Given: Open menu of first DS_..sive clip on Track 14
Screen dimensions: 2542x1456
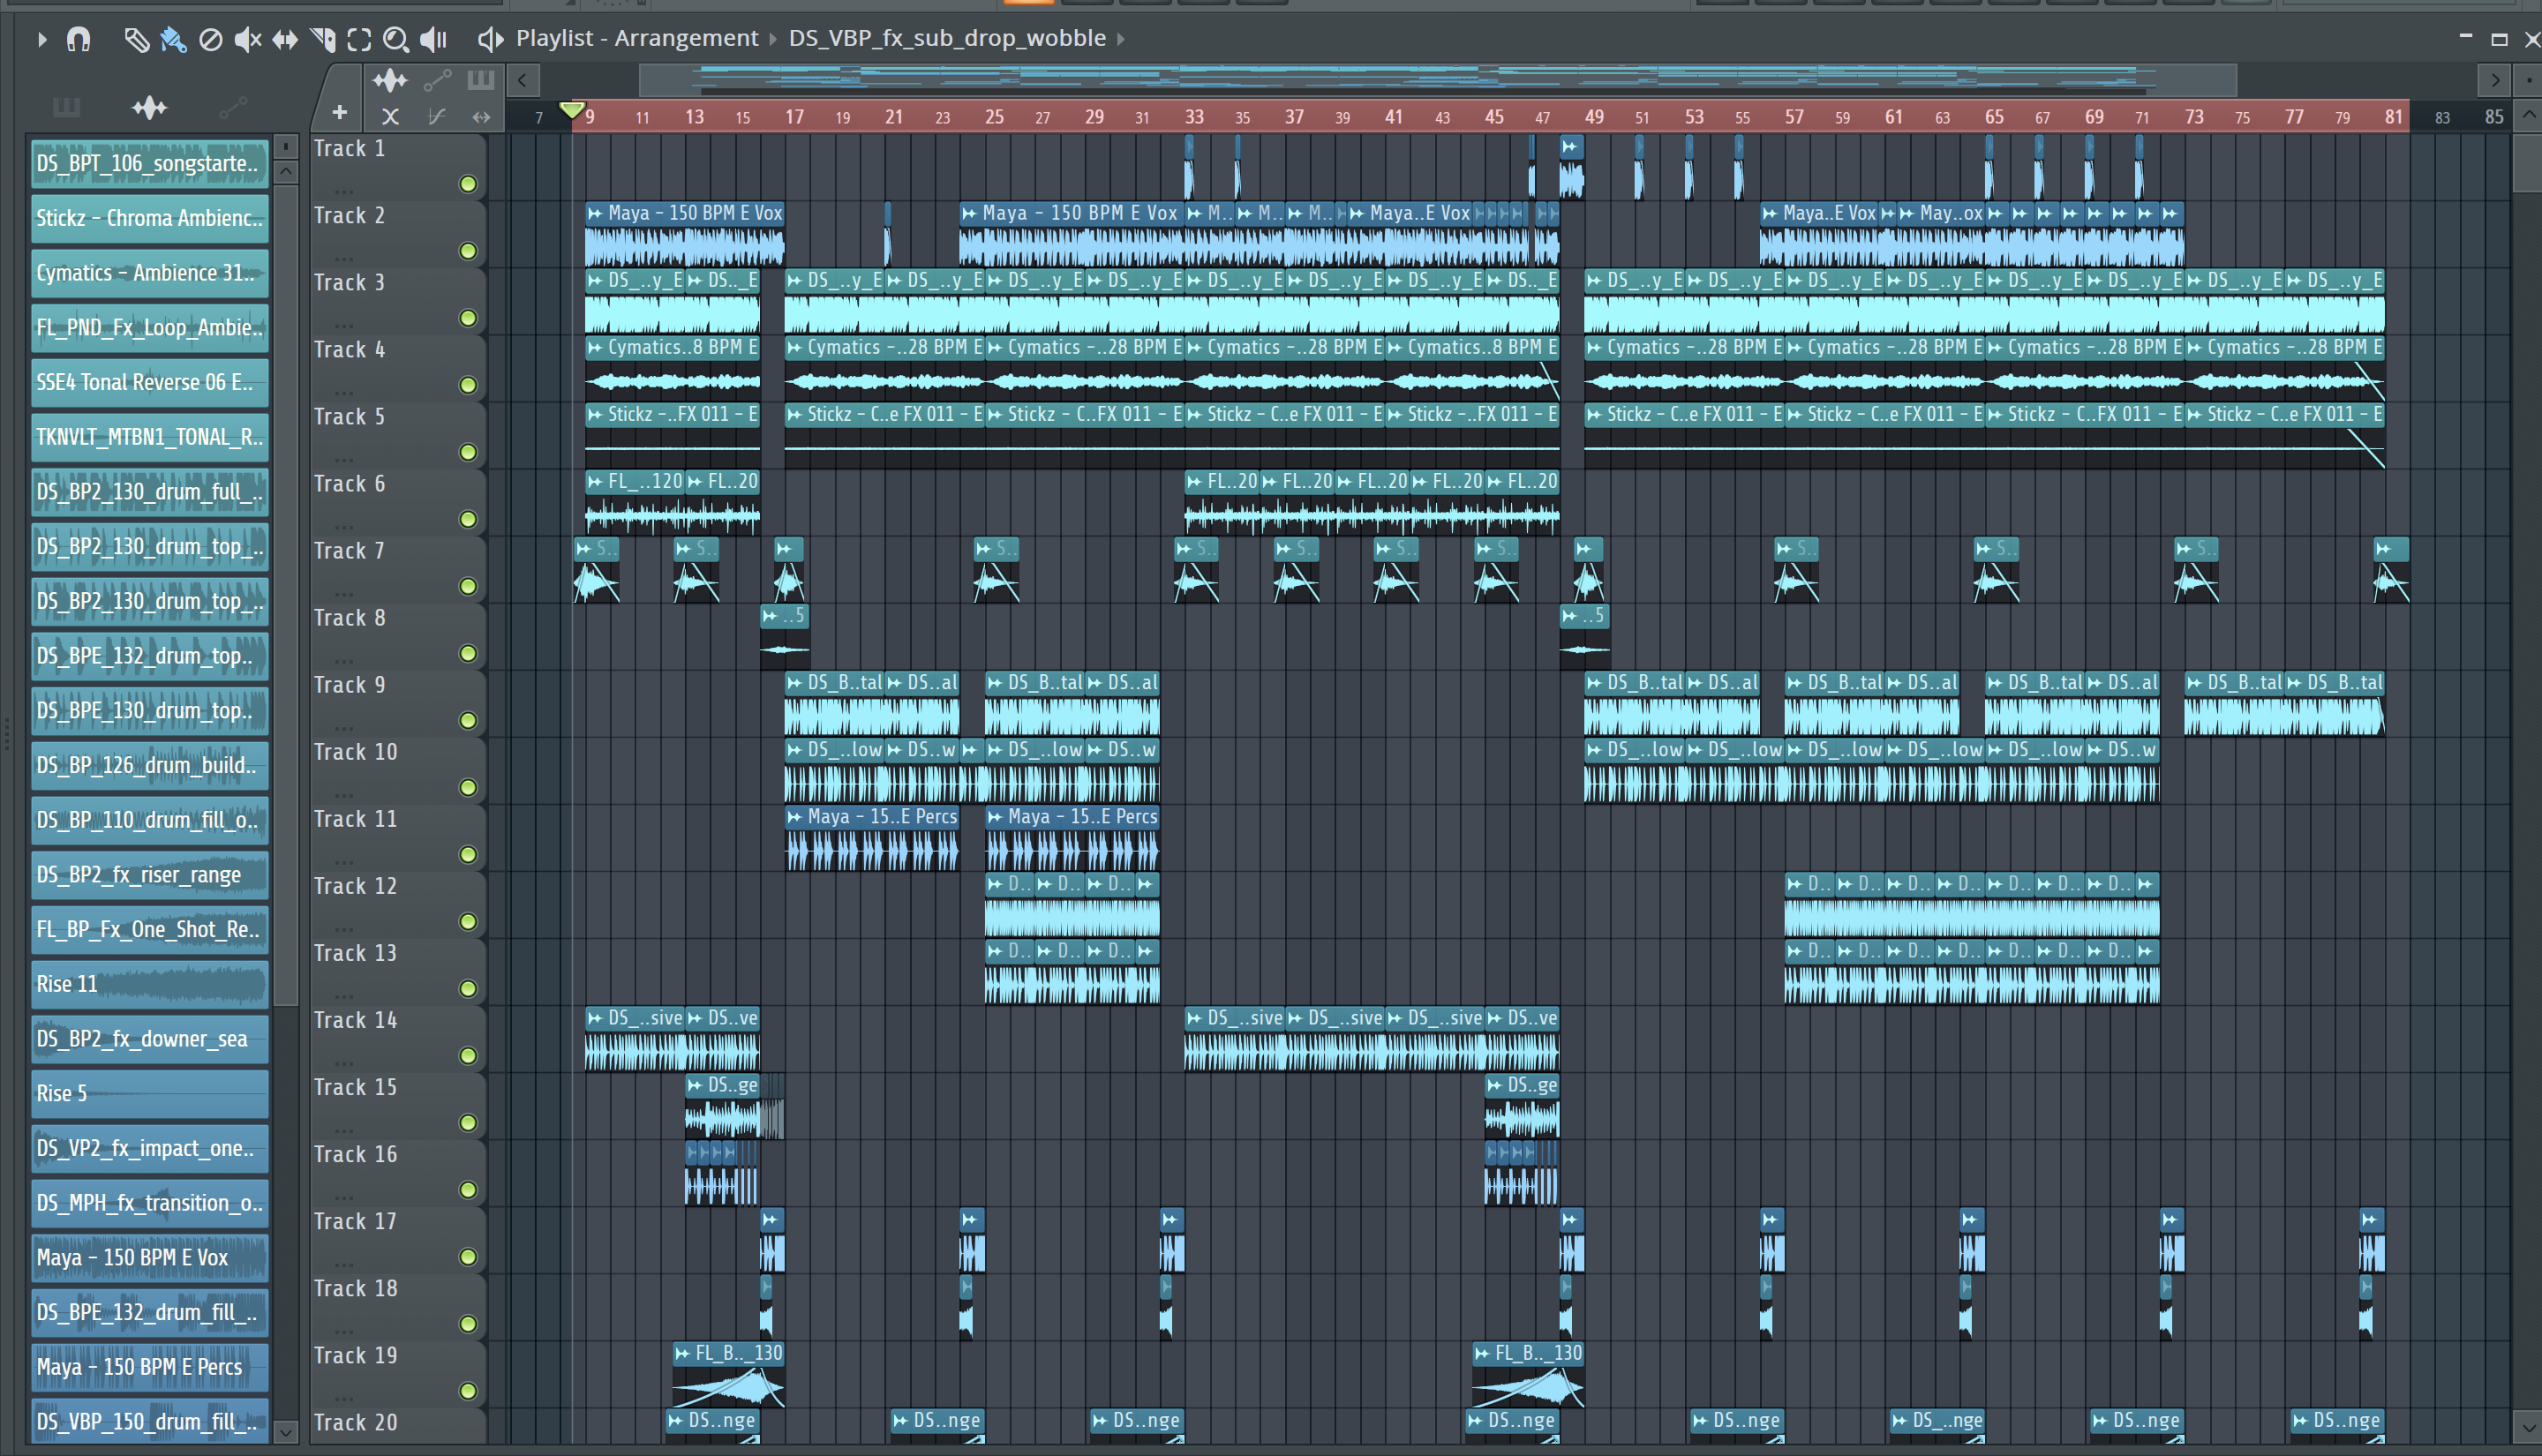Looking at the screenshot, I should [596, 1018].
